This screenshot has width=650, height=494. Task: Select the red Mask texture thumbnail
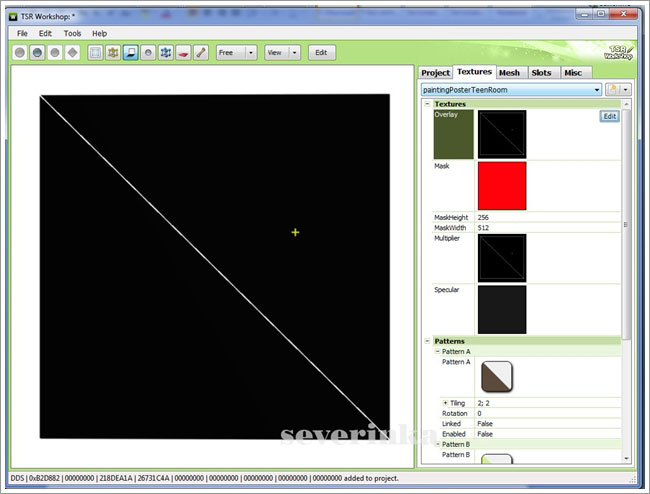502,186
